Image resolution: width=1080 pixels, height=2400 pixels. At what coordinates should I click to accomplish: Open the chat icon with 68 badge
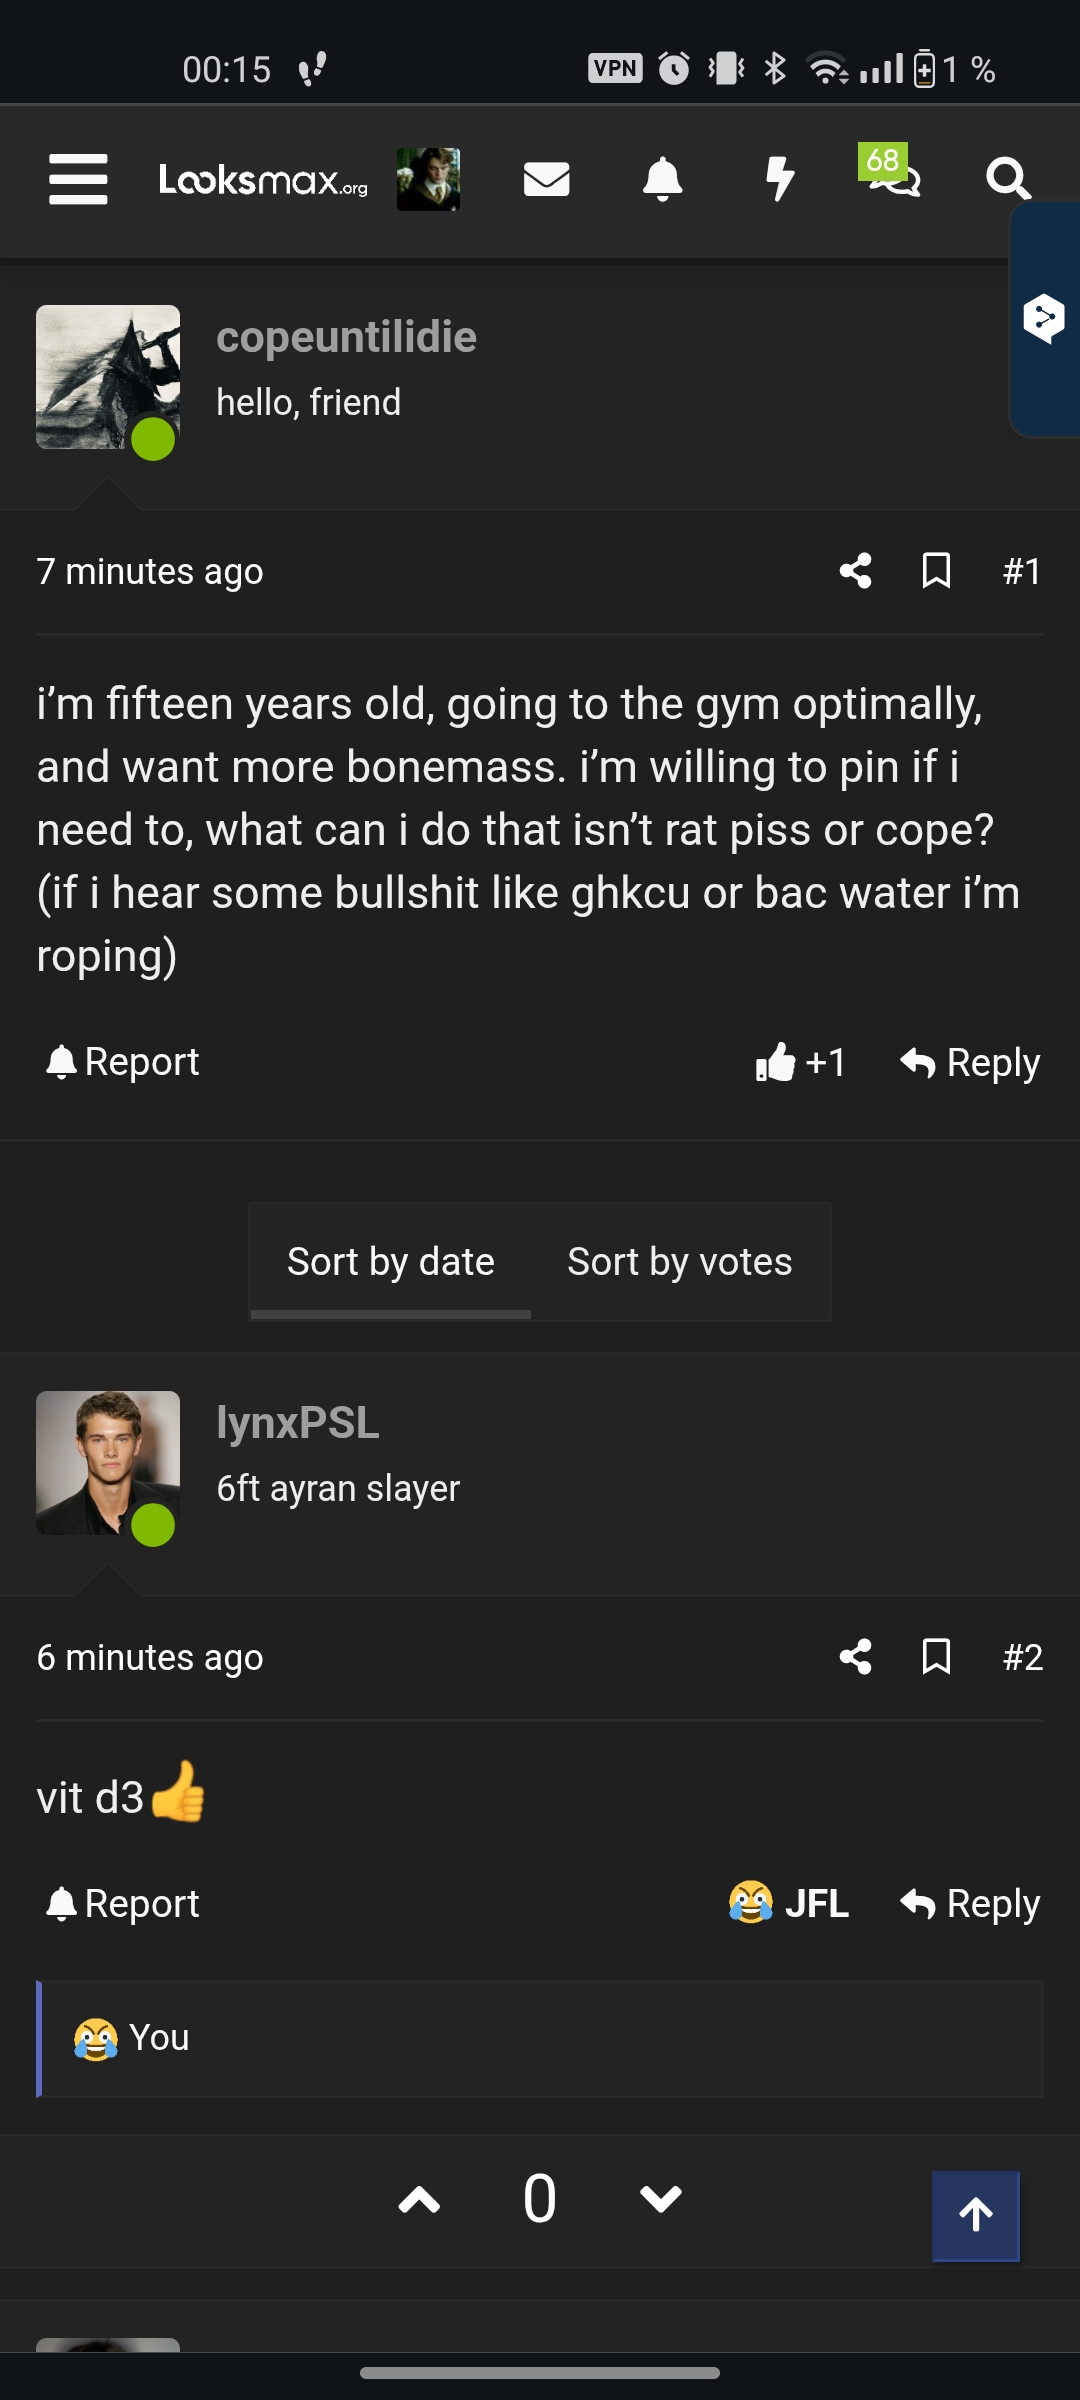(x=892, y=176)
